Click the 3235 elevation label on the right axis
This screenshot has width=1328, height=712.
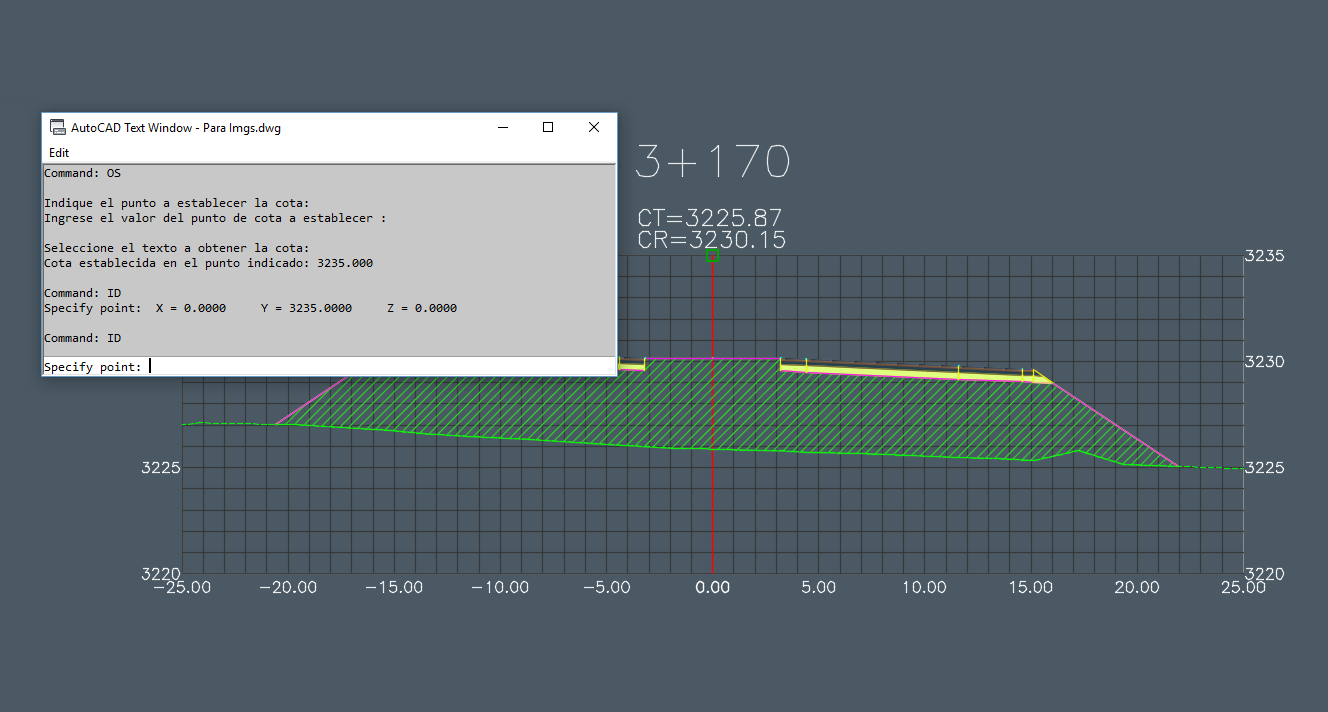point(1263,256)
